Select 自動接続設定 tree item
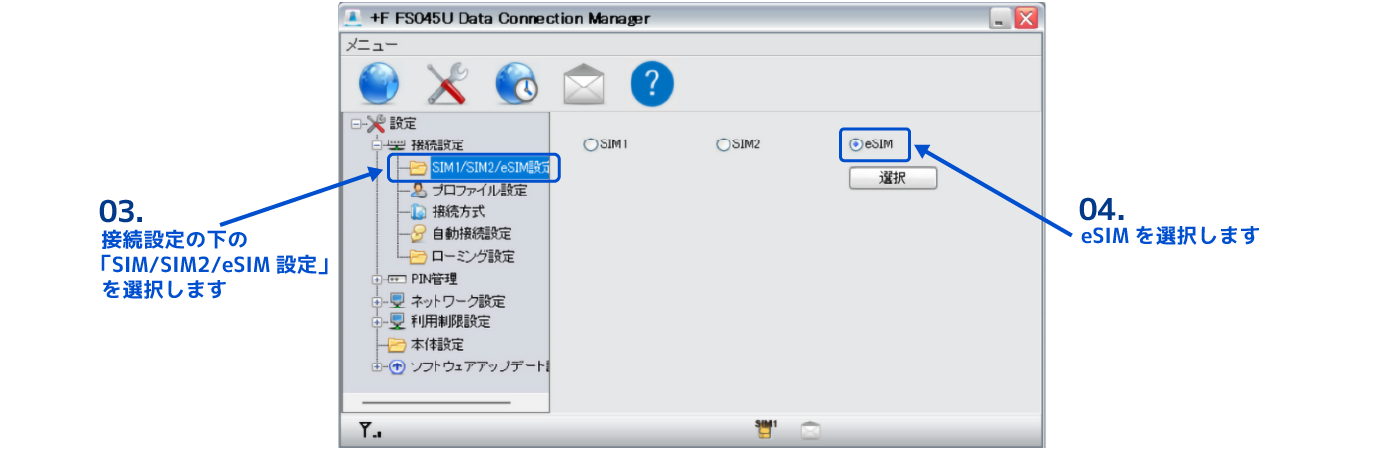Viewport: 1385px width, 450px height. pyautogui.click(x=472, y=234)
